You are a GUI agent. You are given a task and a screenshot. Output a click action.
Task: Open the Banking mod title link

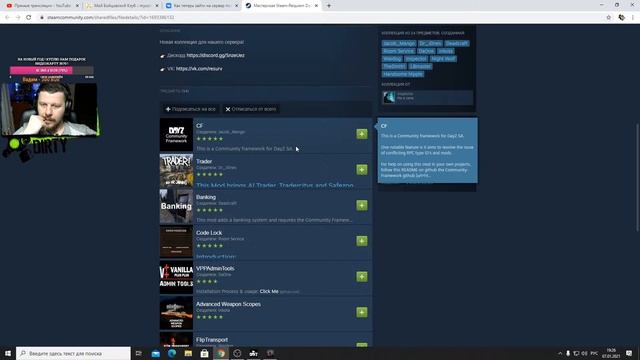[206, 197]
